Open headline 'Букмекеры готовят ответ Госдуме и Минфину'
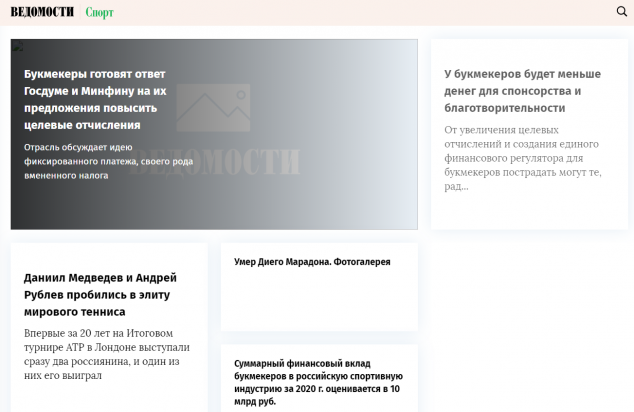634x412 pixels. coord(95,99)
